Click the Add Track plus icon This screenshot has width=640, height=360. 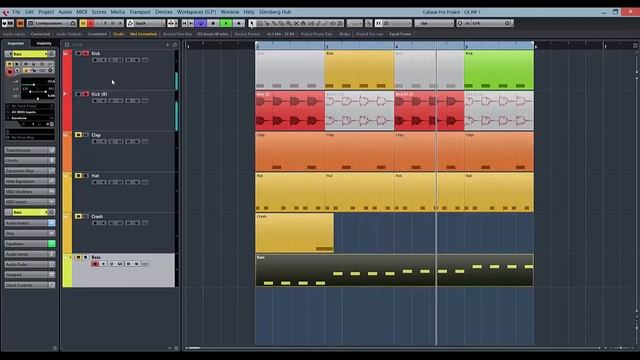pyautogui.click(x=167, y=44)
